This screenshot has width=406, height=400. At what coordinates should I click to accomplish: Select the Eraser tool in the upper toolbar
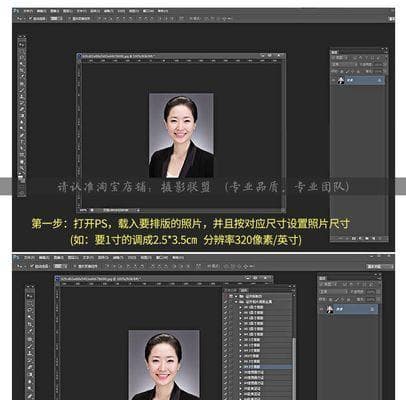(x=22, y=109)
